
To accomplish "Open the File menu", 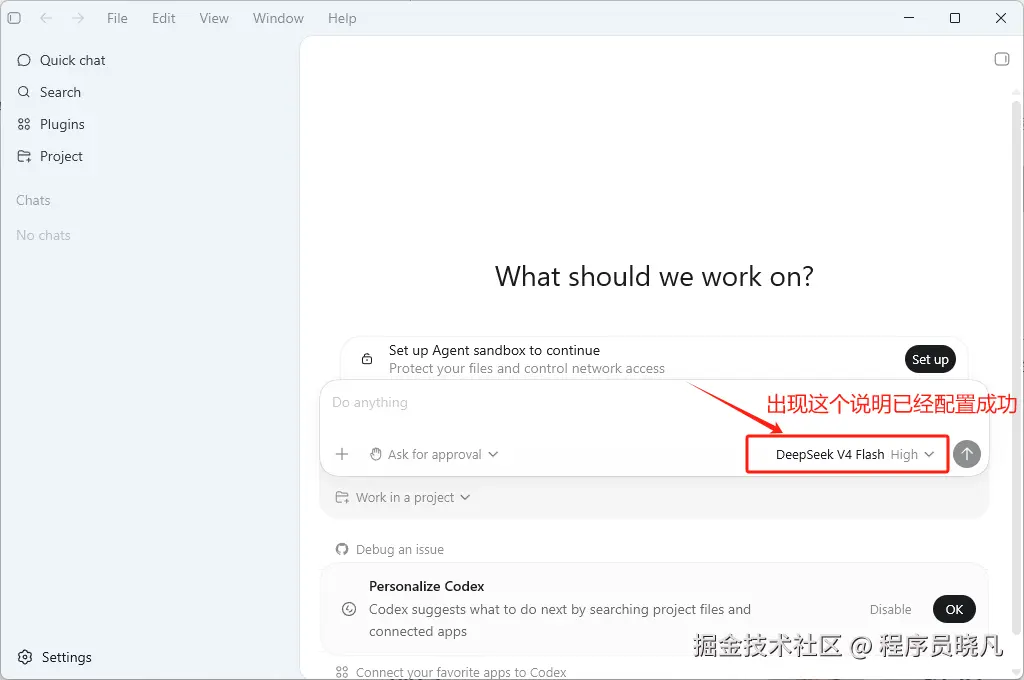I will click(117, 18).
